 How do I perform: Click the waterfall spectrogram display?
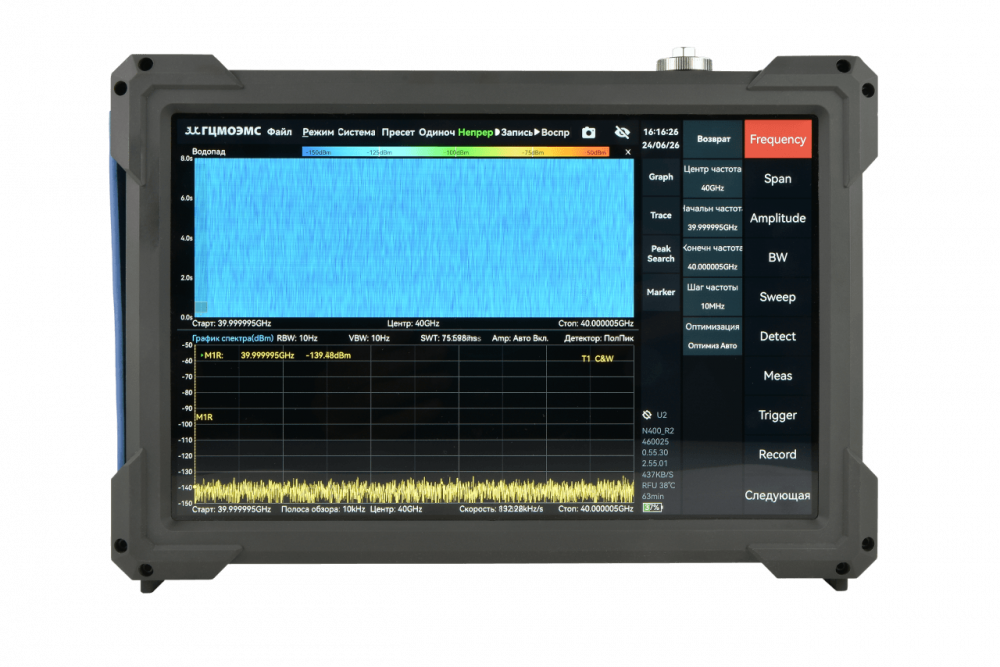click(x=414, y=237)
